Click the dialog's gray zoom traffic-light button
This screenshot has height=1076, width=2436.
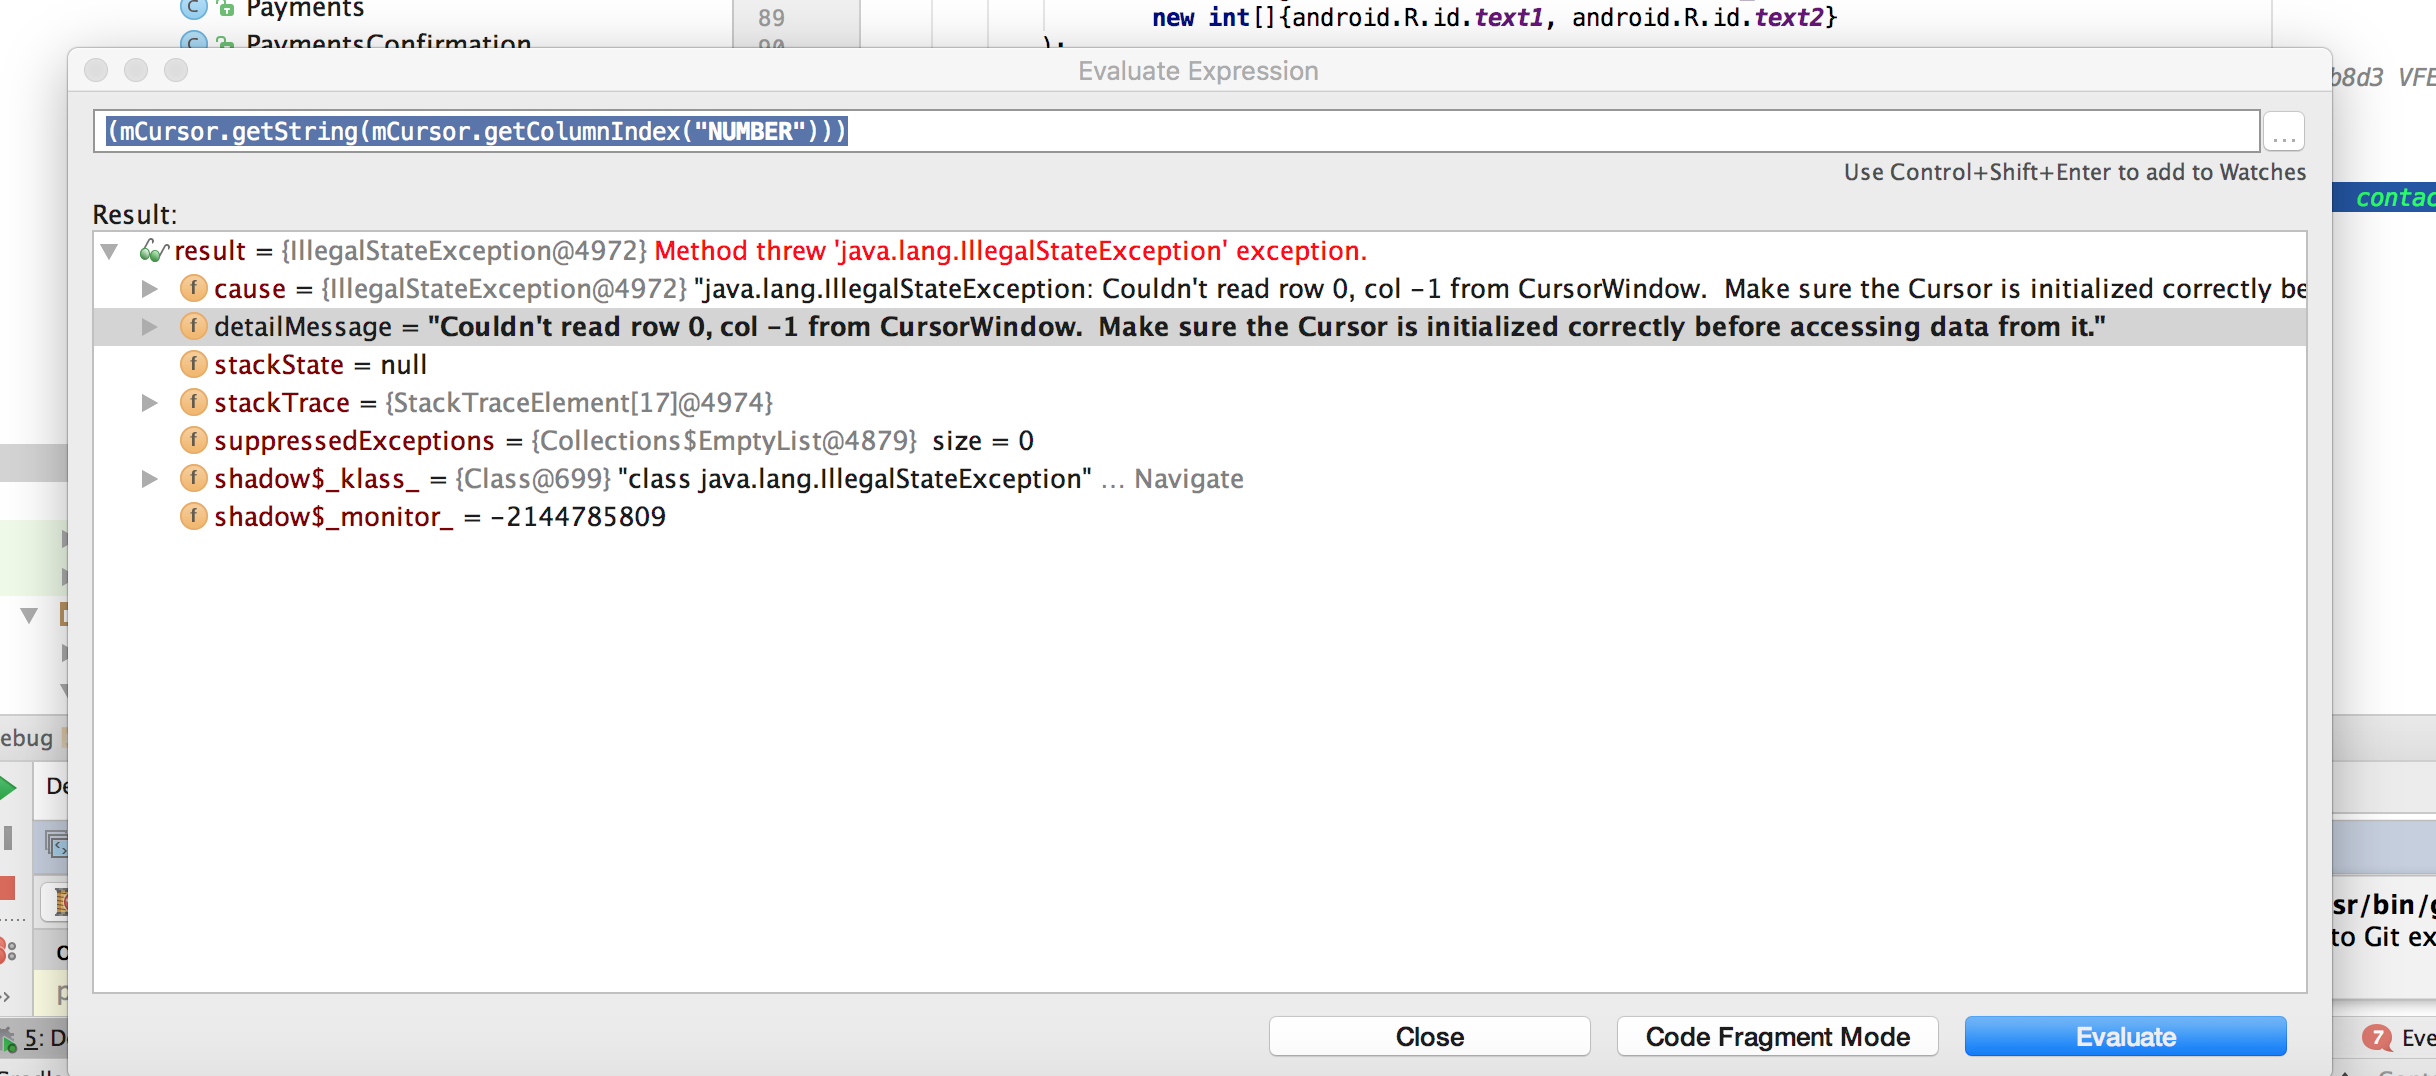pos(176,70)
